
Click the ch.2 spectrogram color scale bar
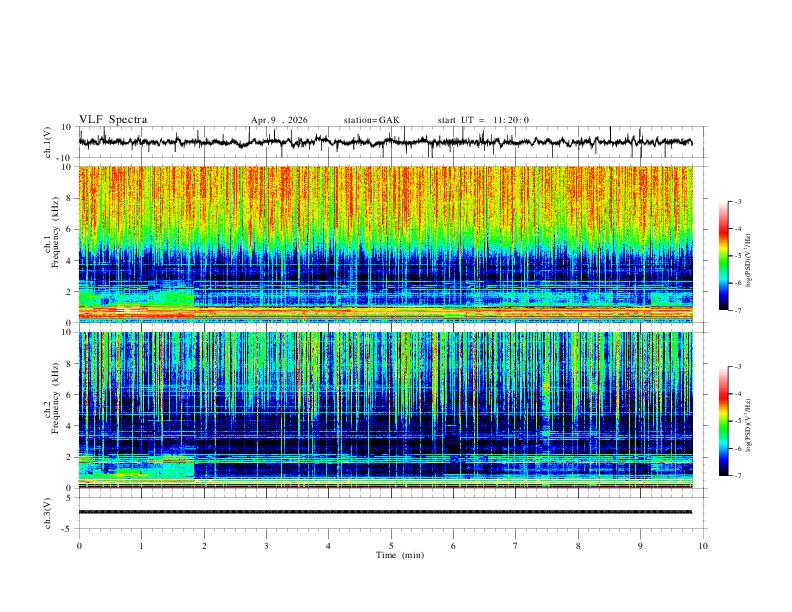(x=724, y=421)
